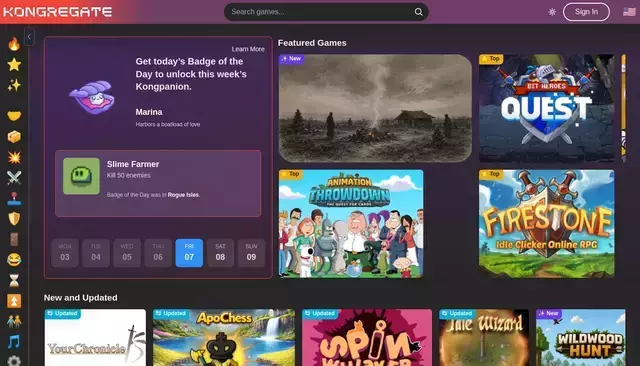Viewport: 640px width, 366px height.
Task: Open the gear sidebar icon
Action: tap(14, 361)
